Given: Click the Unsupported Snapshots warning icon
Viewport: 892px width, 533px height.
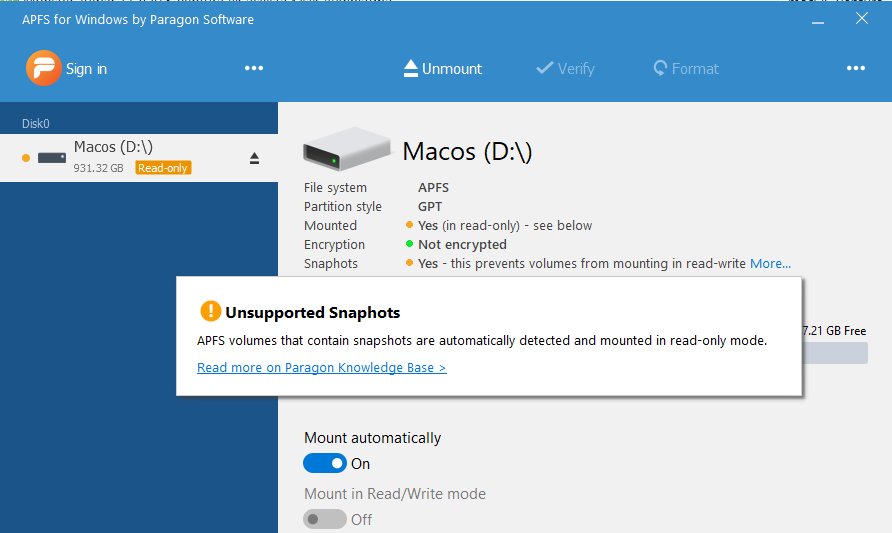Looking at the screenshot, I should click(210, 311).
